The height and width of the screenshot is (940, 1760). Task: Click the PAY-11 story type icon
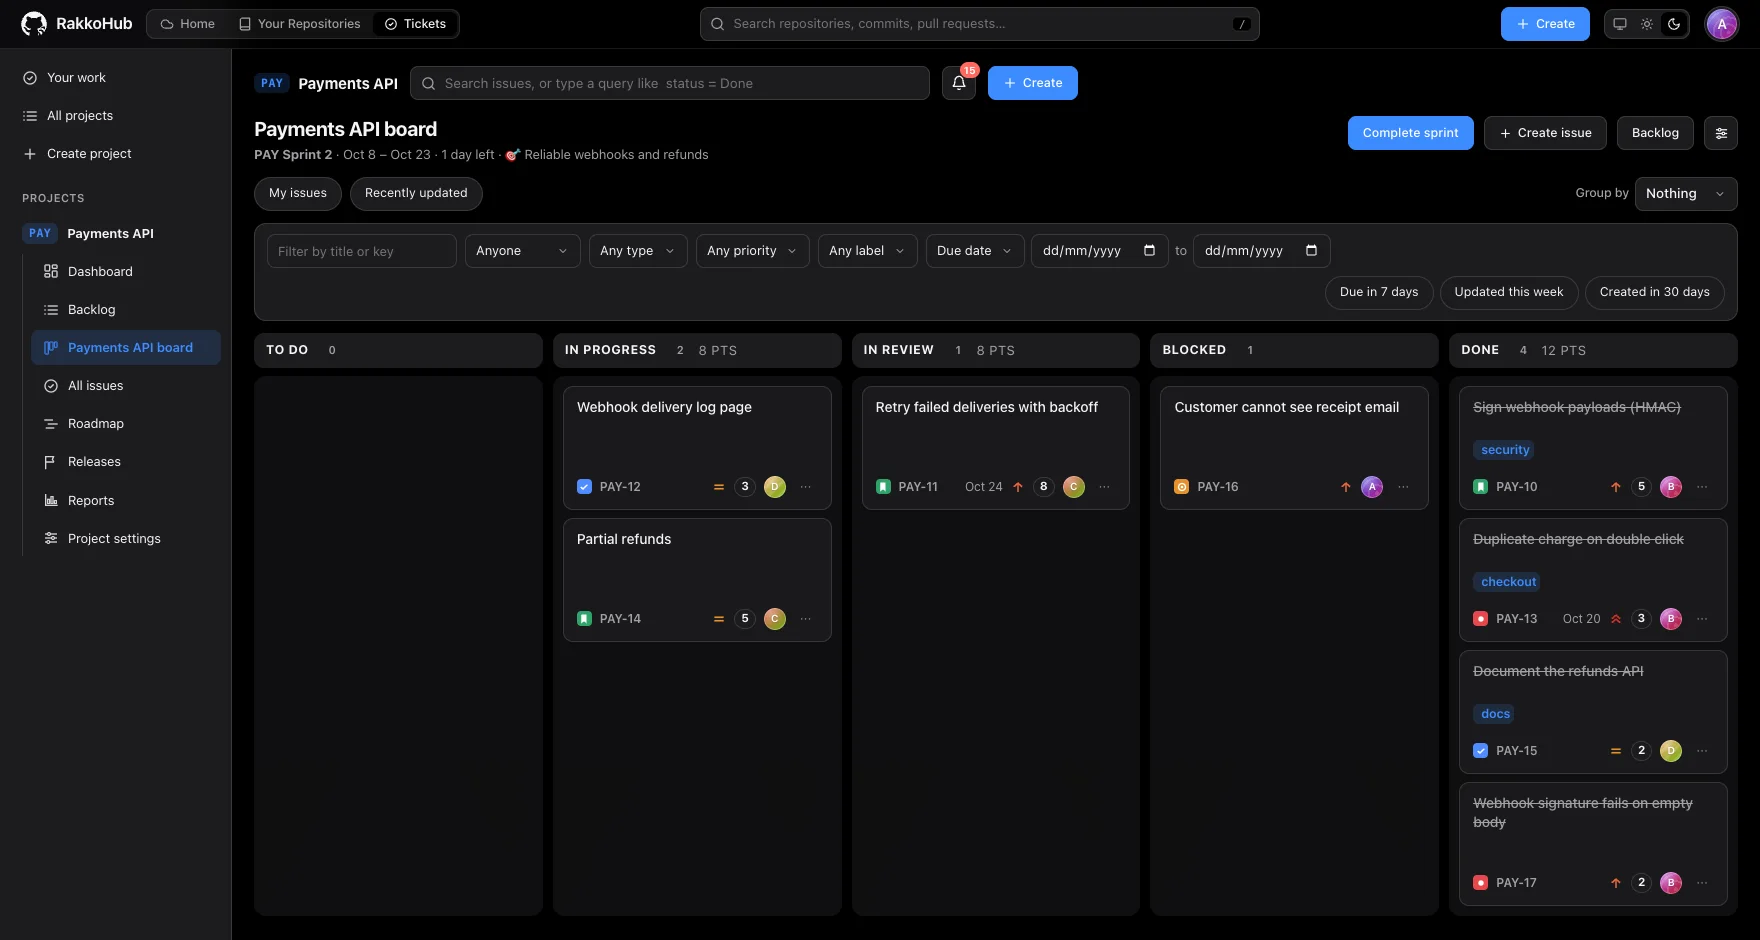pos(883,487)
